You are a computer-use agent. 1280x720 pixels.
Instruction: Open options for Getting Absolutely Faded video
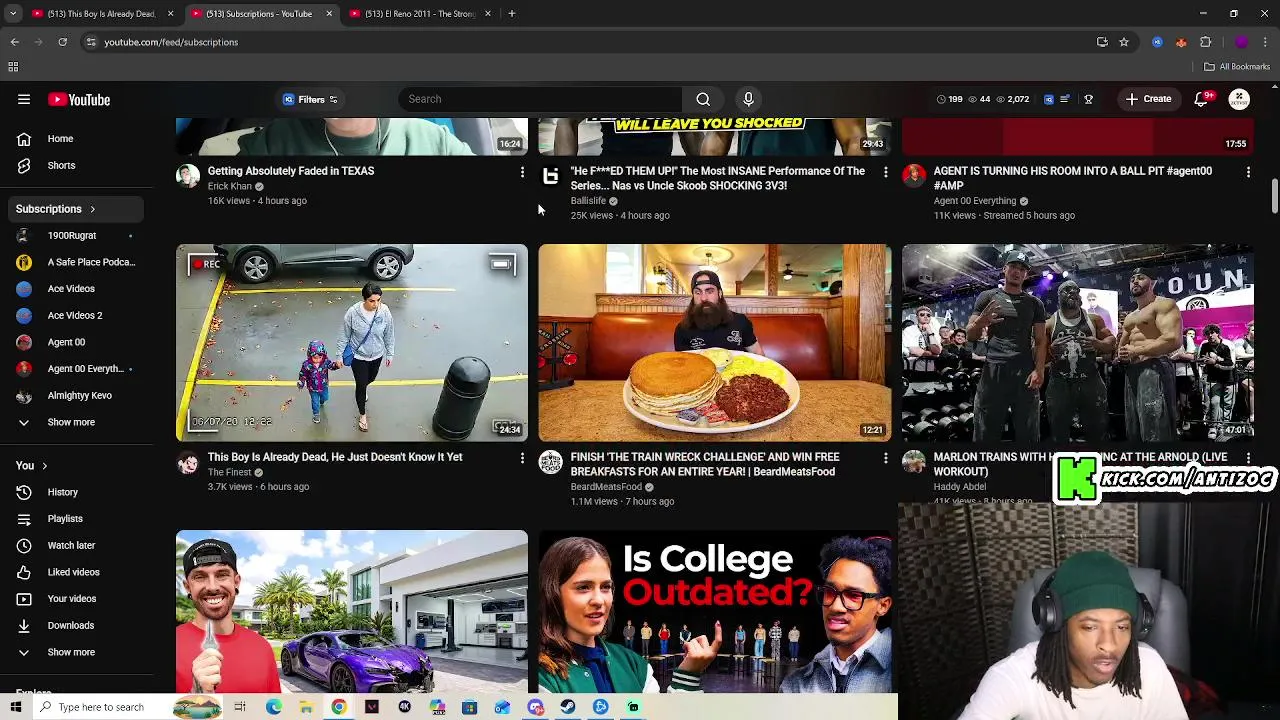pos(522,172)
